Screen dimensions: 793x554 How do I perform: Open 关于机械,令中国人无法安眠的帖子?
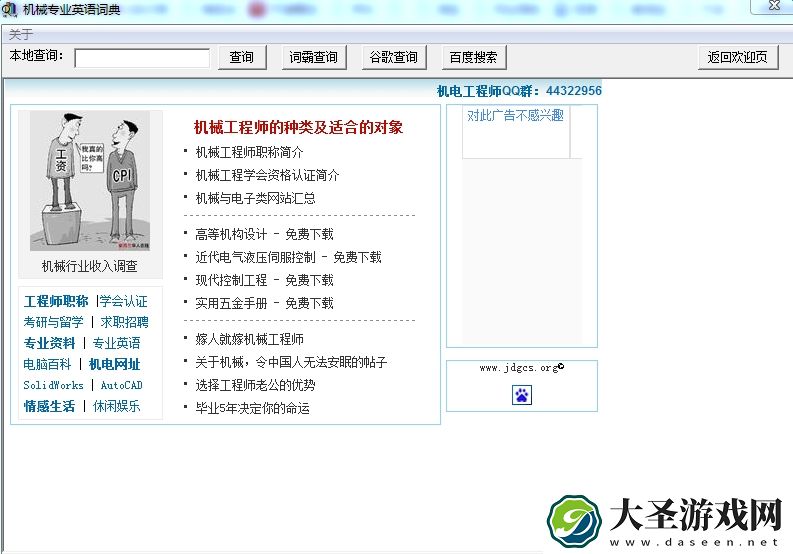[x=291, y=362]
